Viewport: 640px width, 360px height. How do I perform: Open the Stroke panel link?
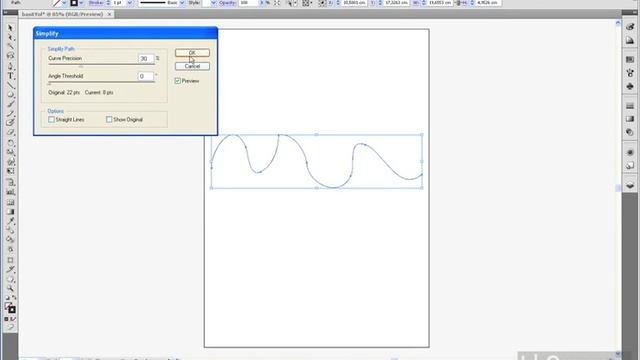[96, 3]
